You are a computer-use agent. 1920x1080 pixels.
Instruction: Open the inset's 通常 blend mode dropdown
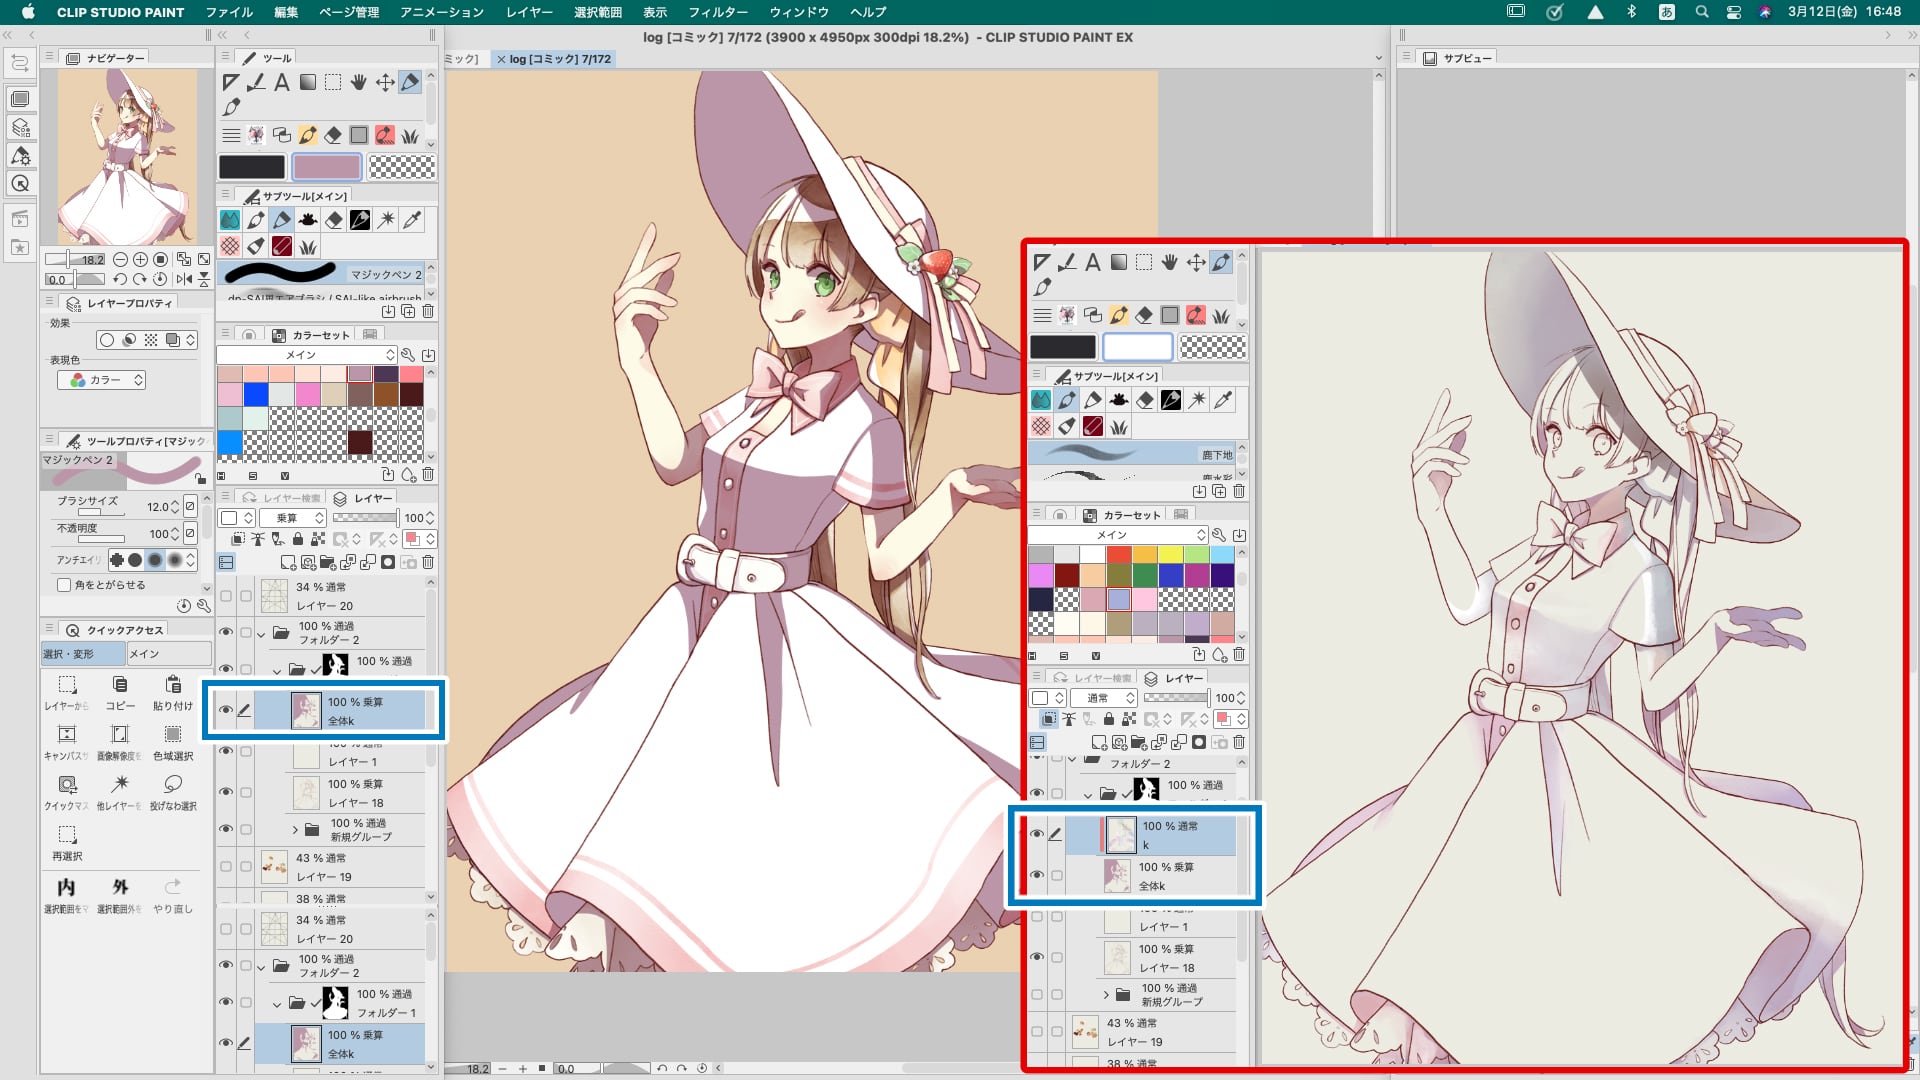[x=1104, y=698]
